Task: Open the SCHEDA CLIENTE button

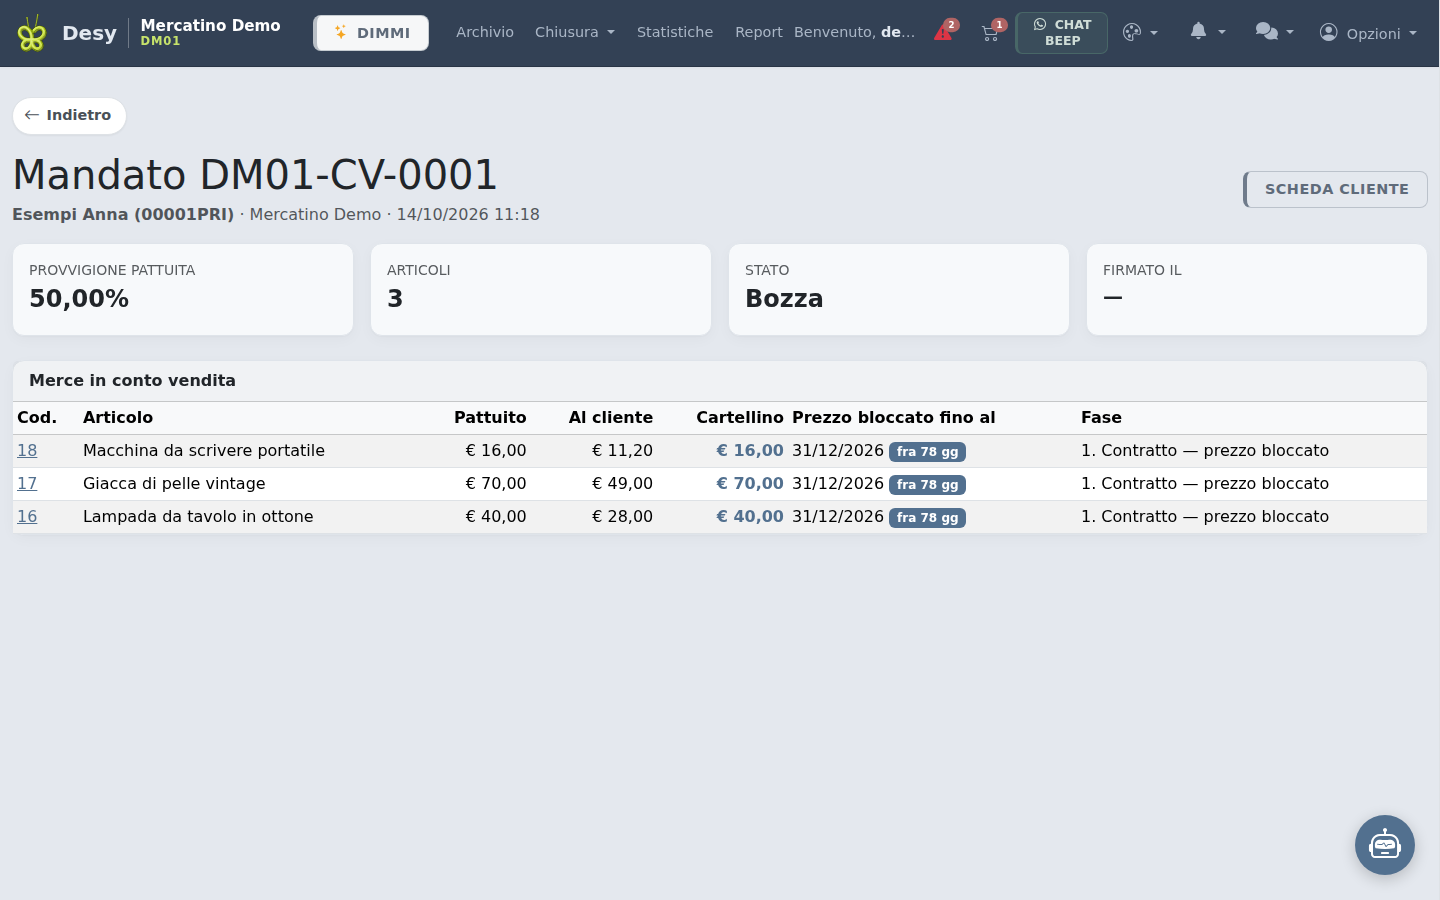Action: coord(1335,189)
